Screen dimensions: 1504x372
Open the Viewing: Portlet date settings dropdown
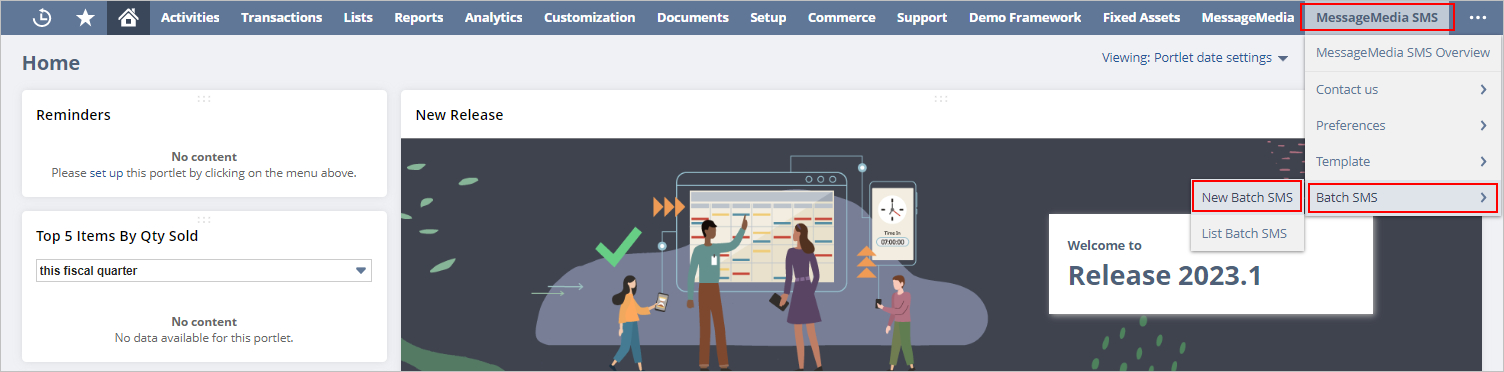tap(1194, 58)
